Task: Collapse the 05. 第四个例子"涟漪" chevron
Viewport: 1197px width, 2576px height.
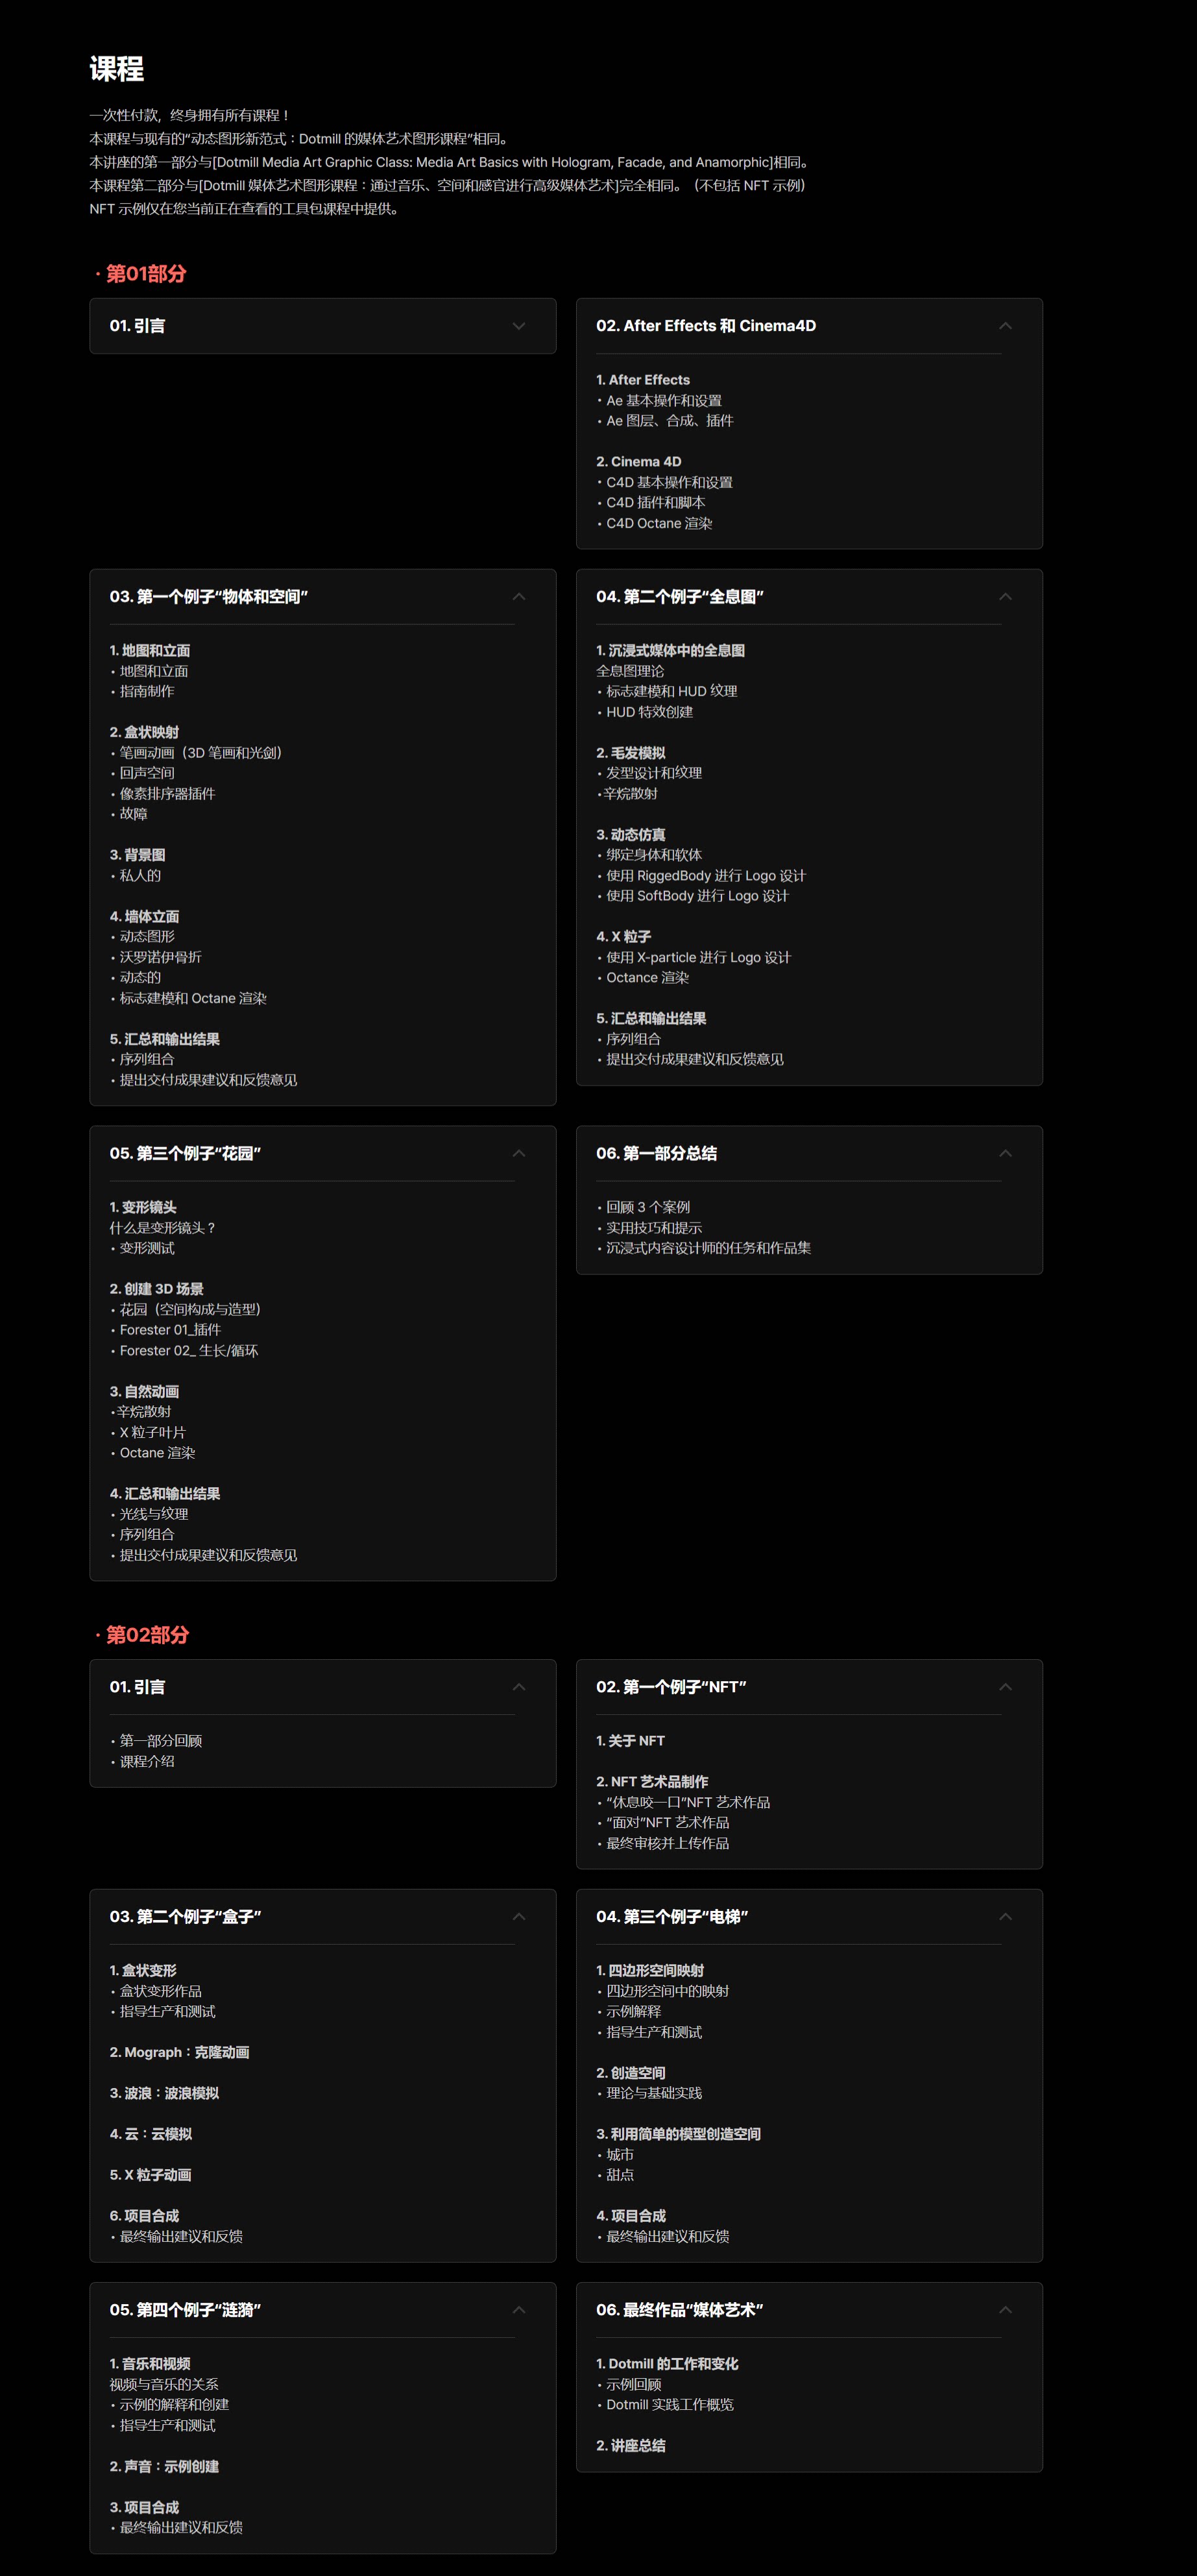Action: [518, 2309]
